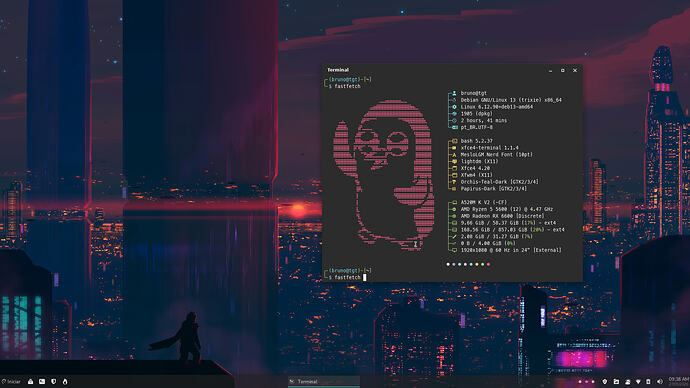Switch to the middle pink workspace dot
This screenshot has width=690, height=388.
click(x=587, y=382)
